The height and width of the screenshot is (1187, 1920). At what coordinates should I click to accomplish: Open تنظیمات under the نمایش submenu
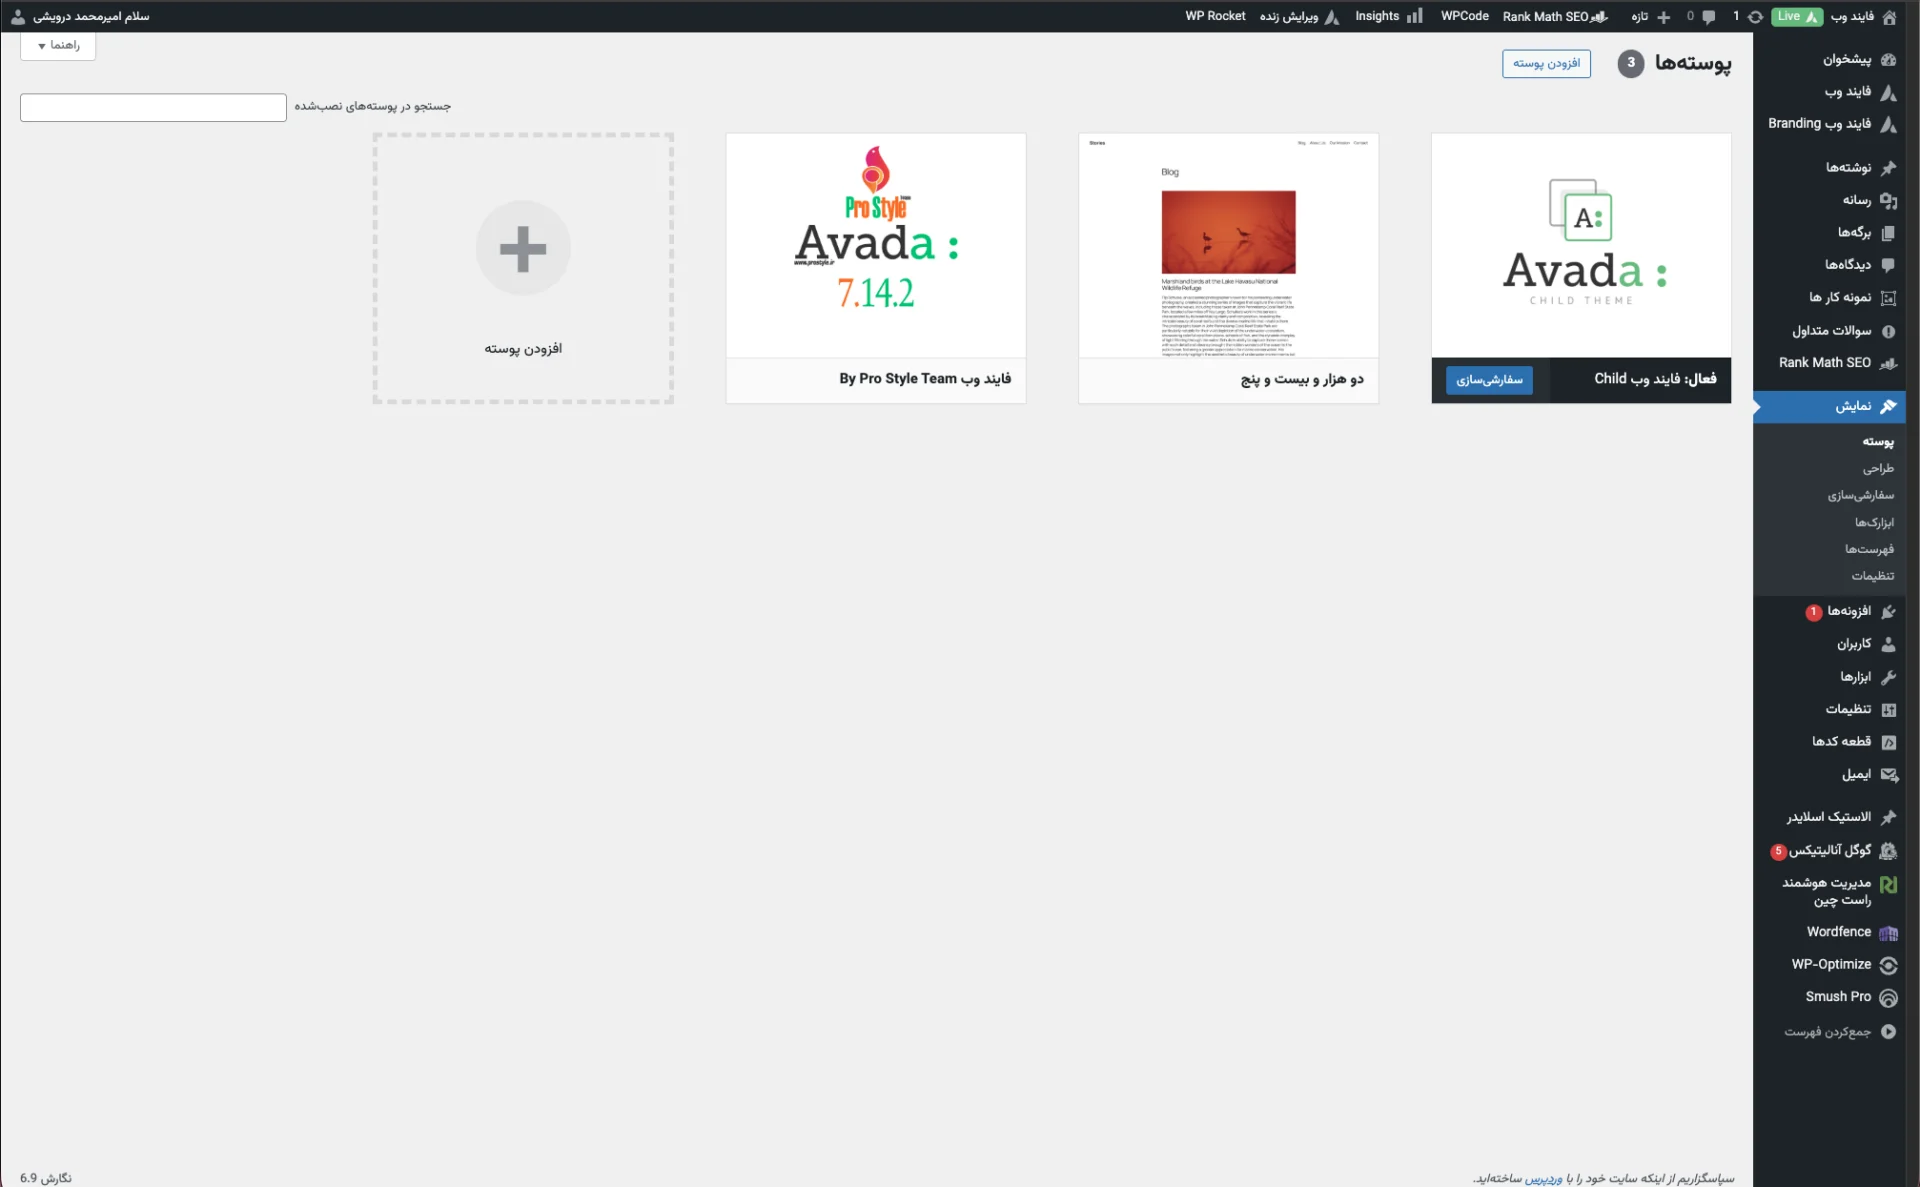1872,575
